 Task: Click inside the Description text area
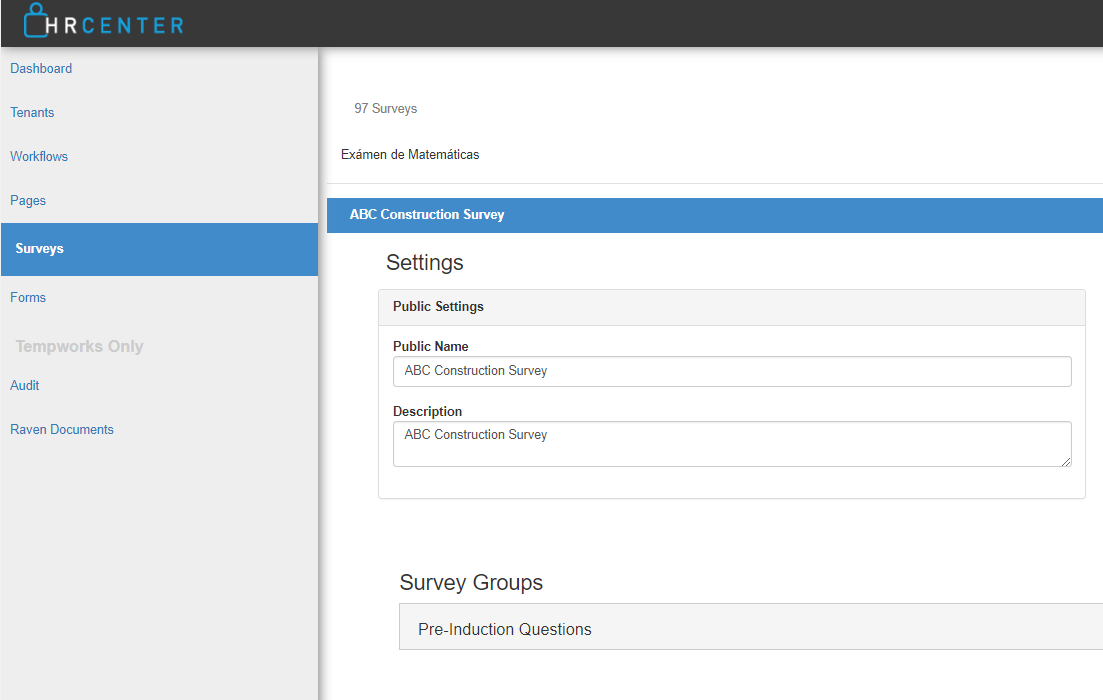[x=732, y=444]
